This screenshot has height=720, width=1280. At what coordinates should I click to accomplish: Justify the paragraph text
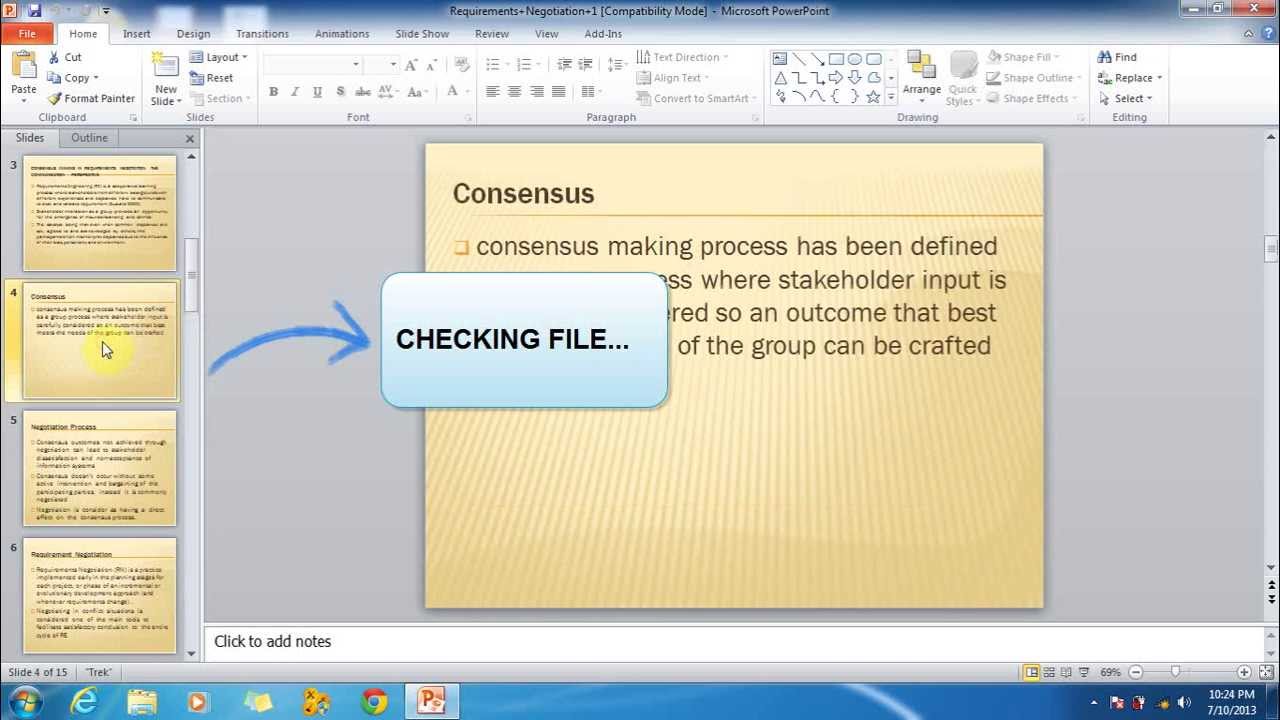point(559,92)
